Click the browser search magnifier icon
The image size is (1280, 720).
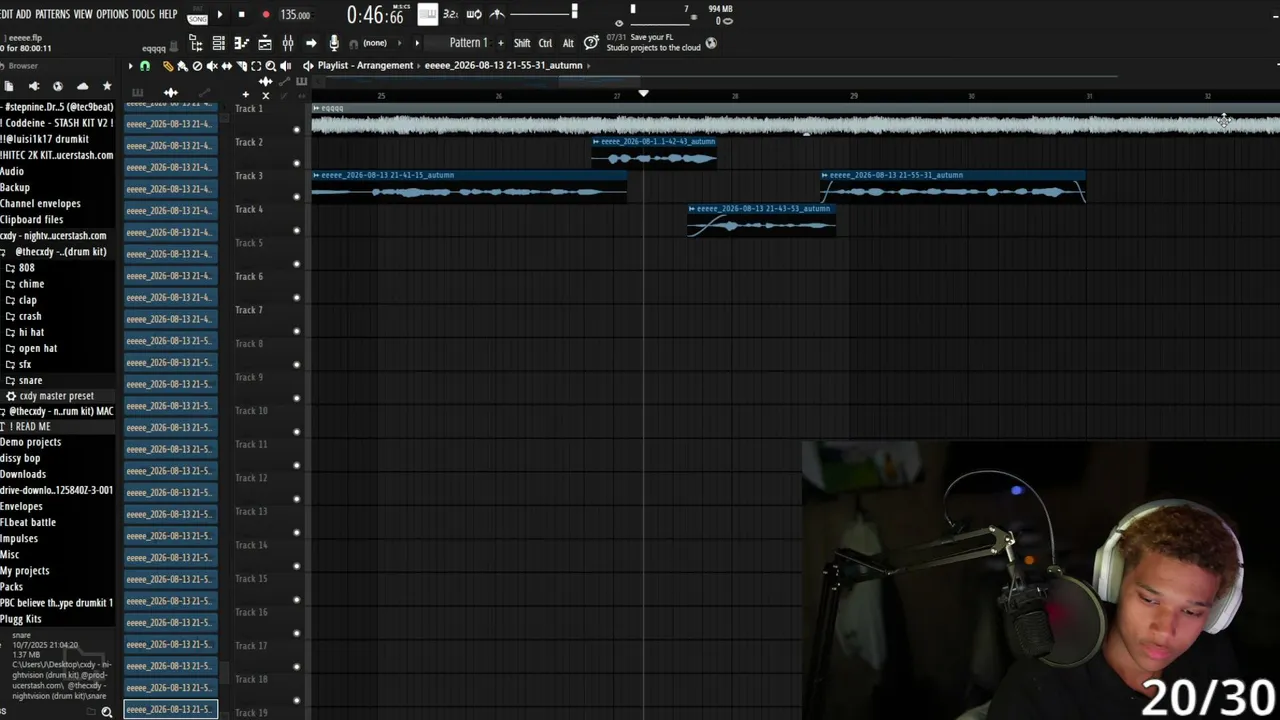pos(106,712)
